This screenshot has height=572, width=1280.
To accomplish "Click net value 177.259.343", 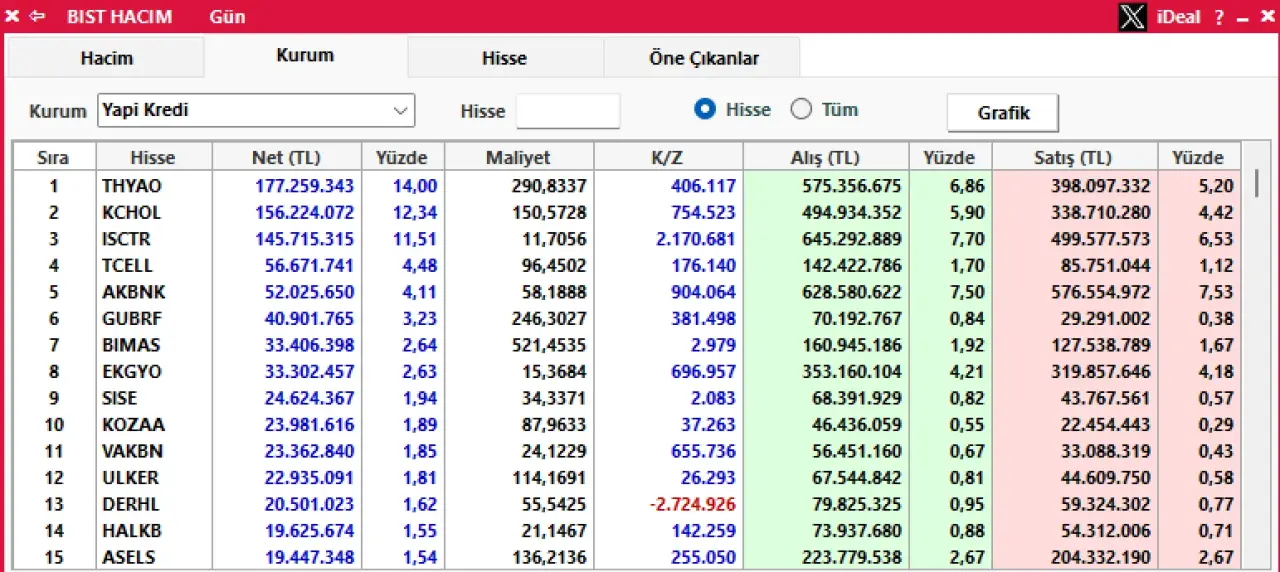I will click(305, 186).
